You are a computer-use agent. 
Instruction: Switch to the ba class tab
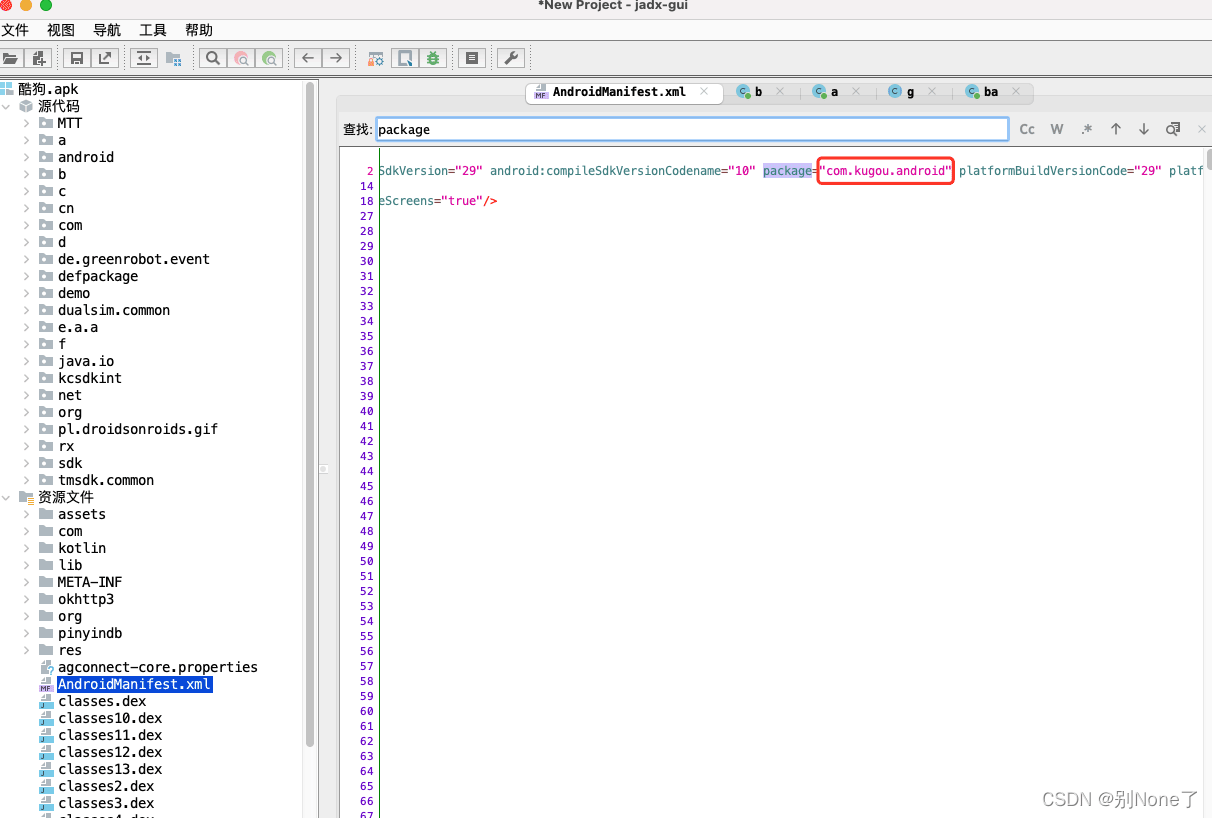pyautogui.click(x=990, y=92)
